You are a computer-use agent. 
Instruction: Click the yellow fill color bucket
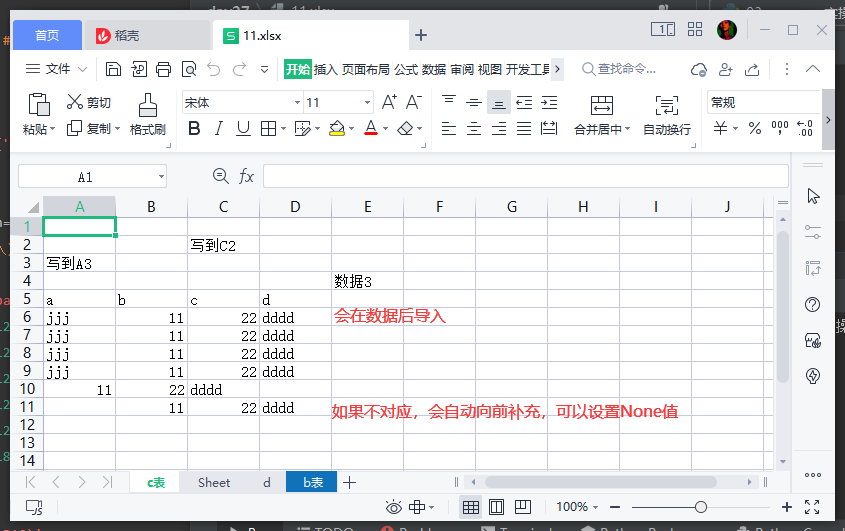337,128
